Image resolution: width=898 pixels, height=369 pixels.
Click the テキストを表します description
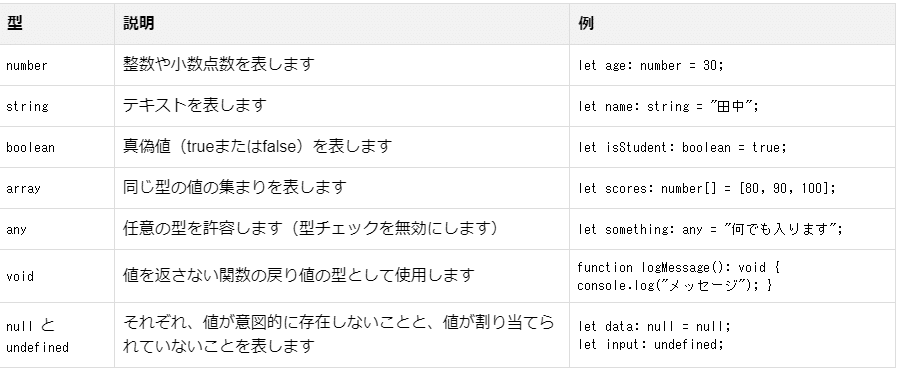click(x=195, y=105)
